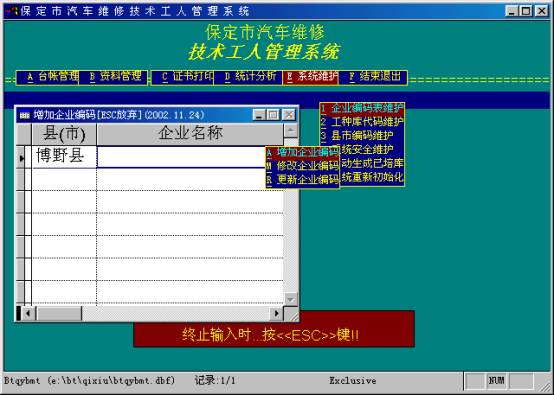Screen dimensions: 554x395
Task: Click the 博野县 county cell
Action: click(64, 157)
